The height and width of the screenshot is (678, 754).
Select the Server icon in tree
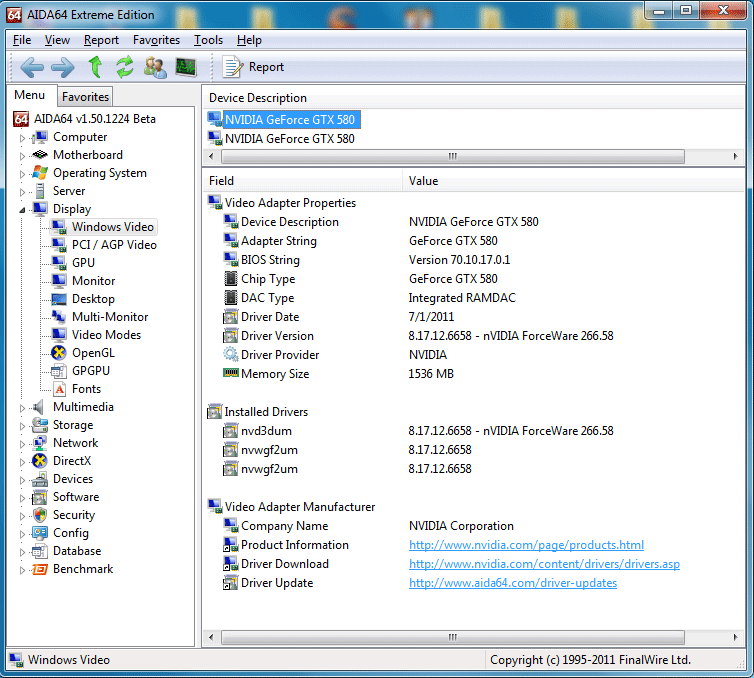(x=40, y=191)
